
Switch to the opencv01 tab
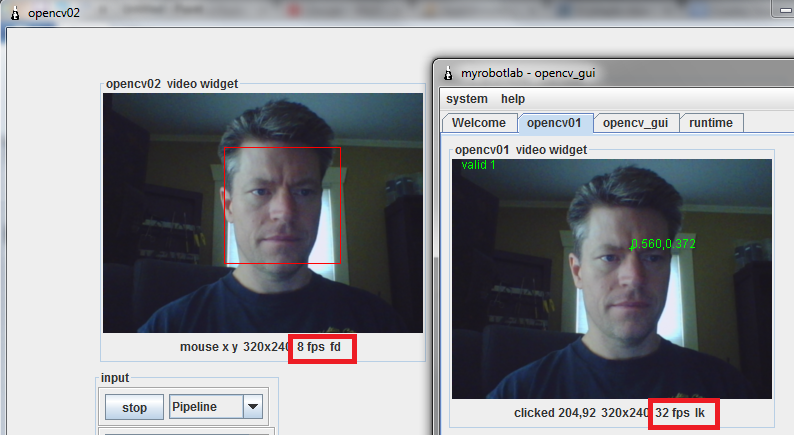click(x=555, y=123)
